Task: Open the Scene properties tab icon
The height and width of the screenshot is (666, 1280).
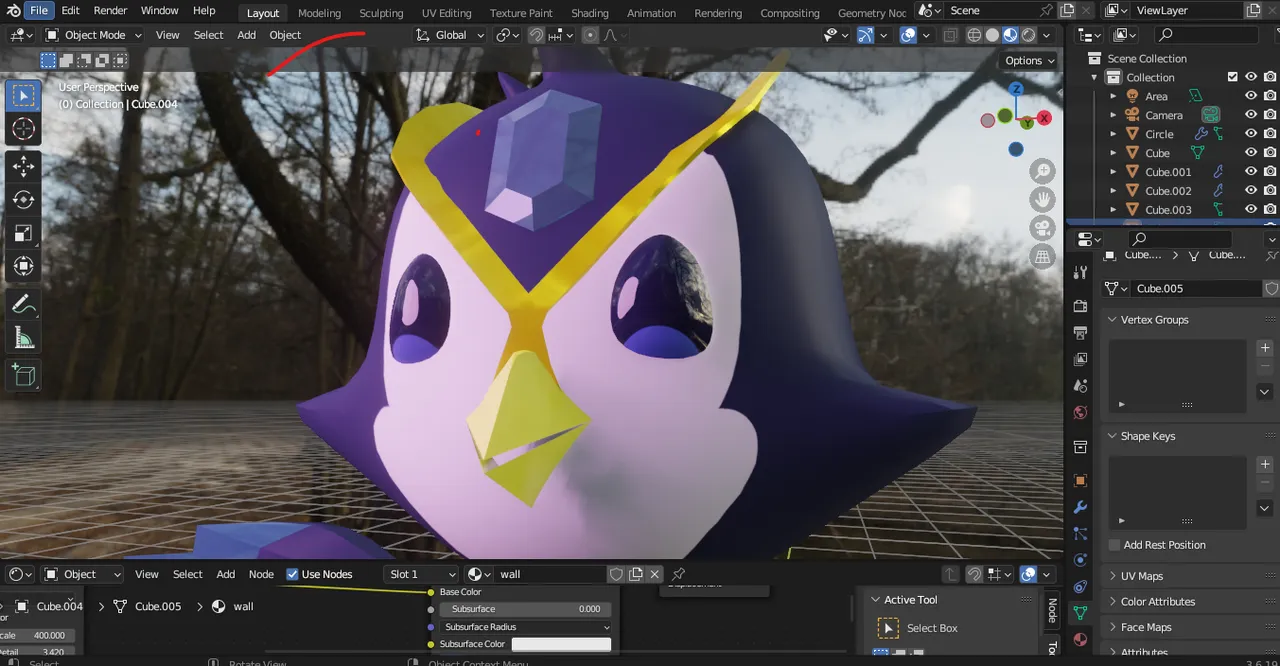Action: [1080, 385]
